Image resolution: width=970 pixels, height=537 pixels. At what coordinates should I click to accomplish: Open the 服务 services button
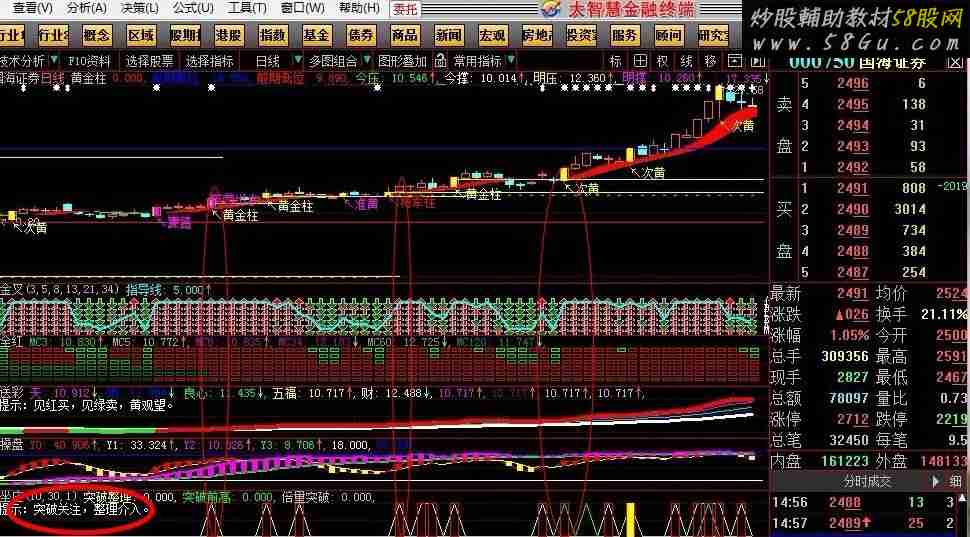pos(625,36)
